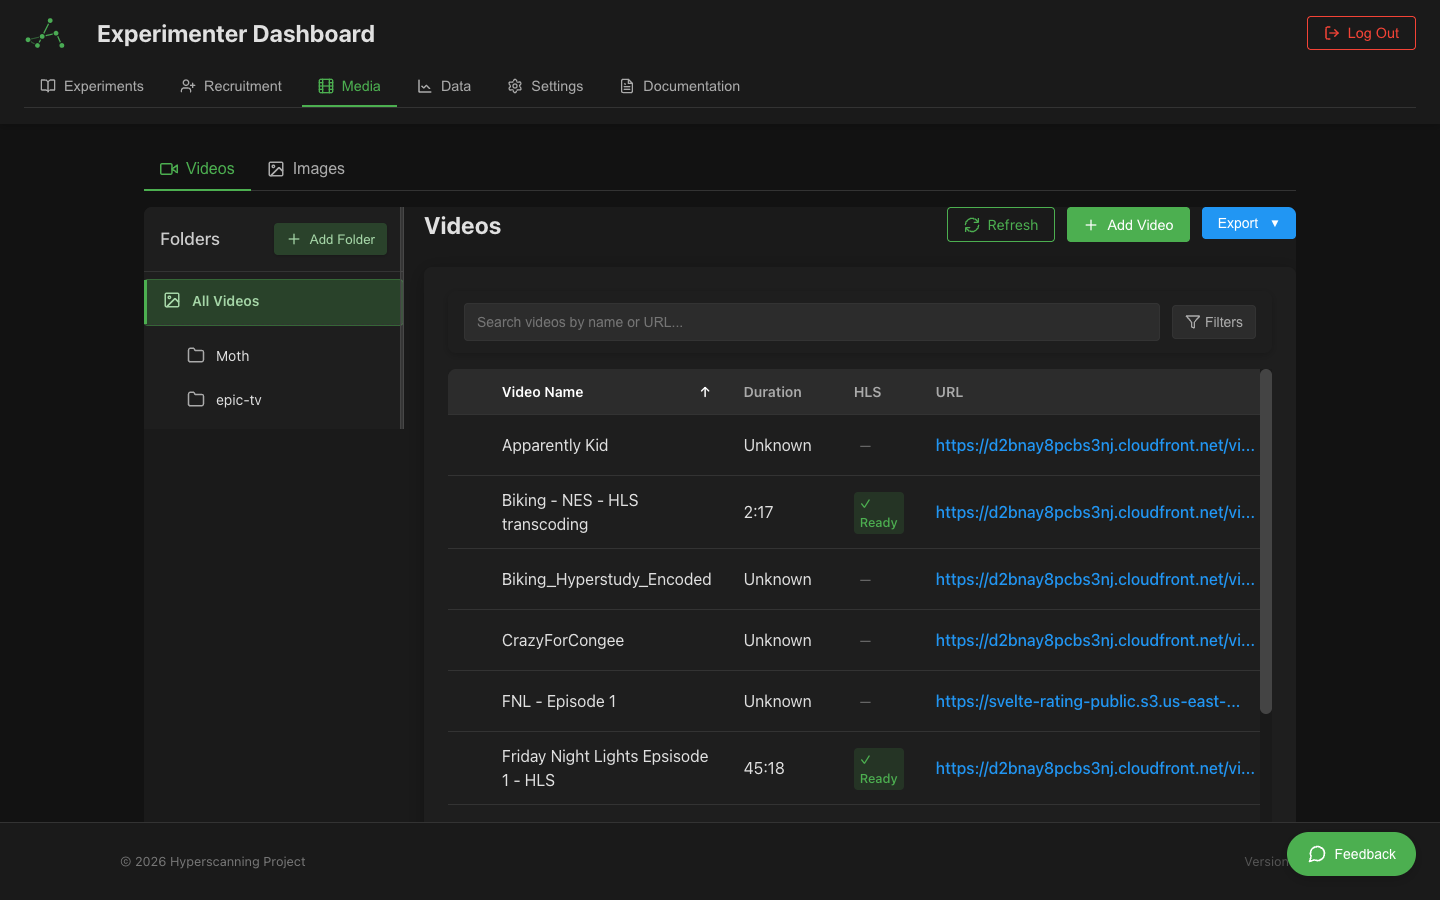Viewport: 1440px width, 900px height.
Task: Switch to the Media navigation tab
Action: point(349,85)
